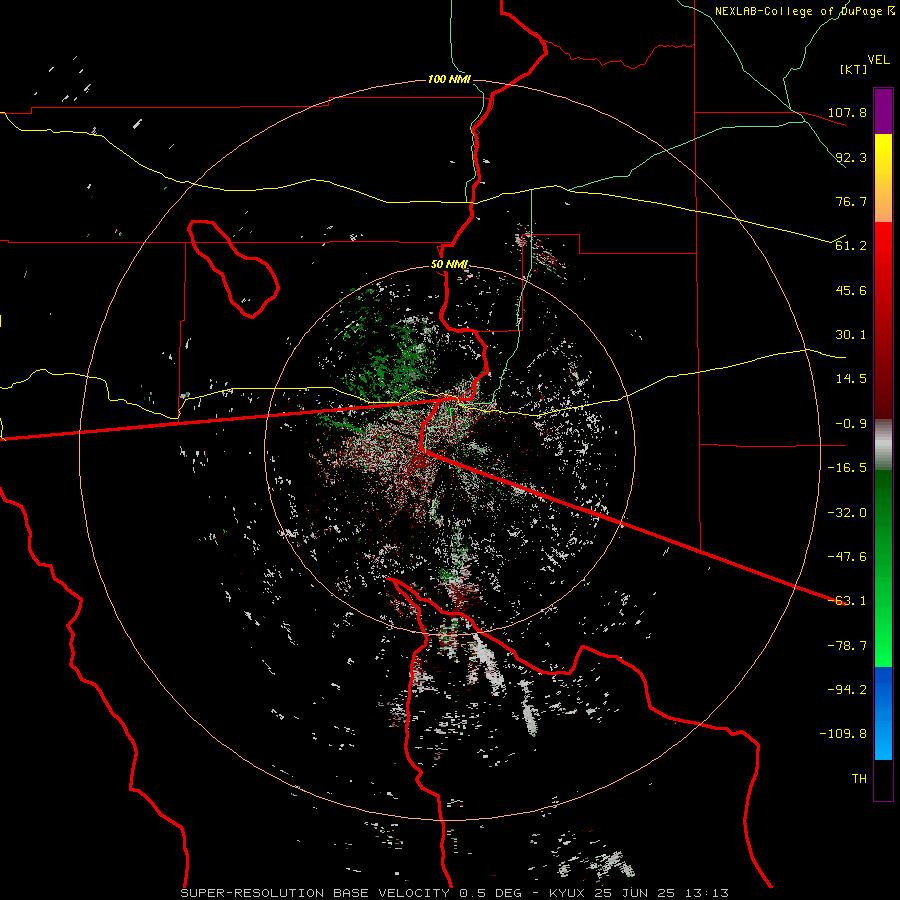The image size is (900, 900).
Task: Click the -63.1 velocity scale value
Action: click(847, 601)
